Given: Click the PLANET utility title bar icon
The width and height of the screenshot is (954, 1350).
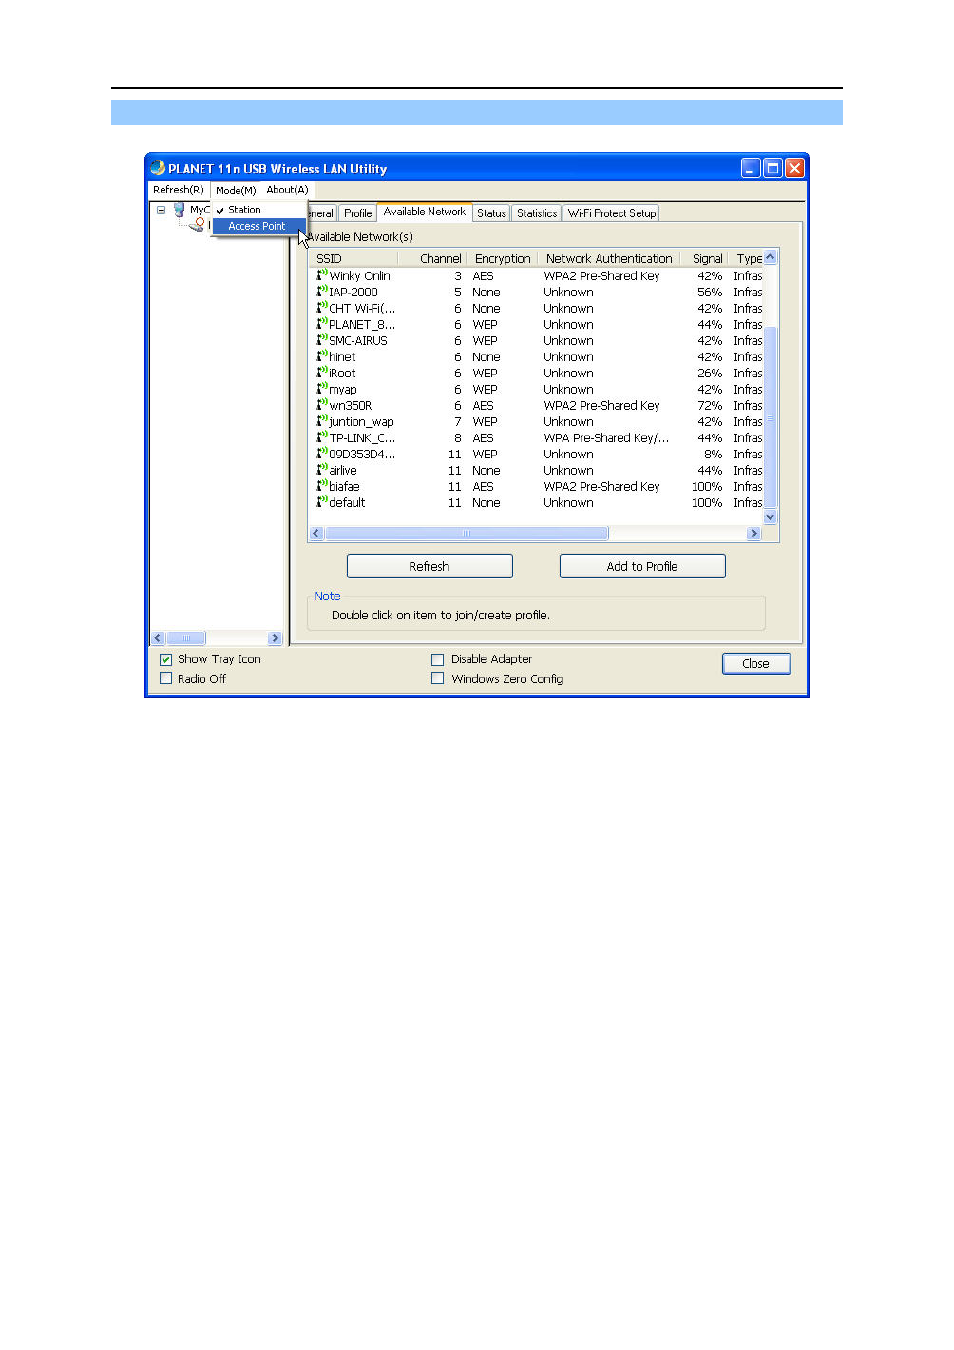Looking at the screenshot, I should 157,168.
